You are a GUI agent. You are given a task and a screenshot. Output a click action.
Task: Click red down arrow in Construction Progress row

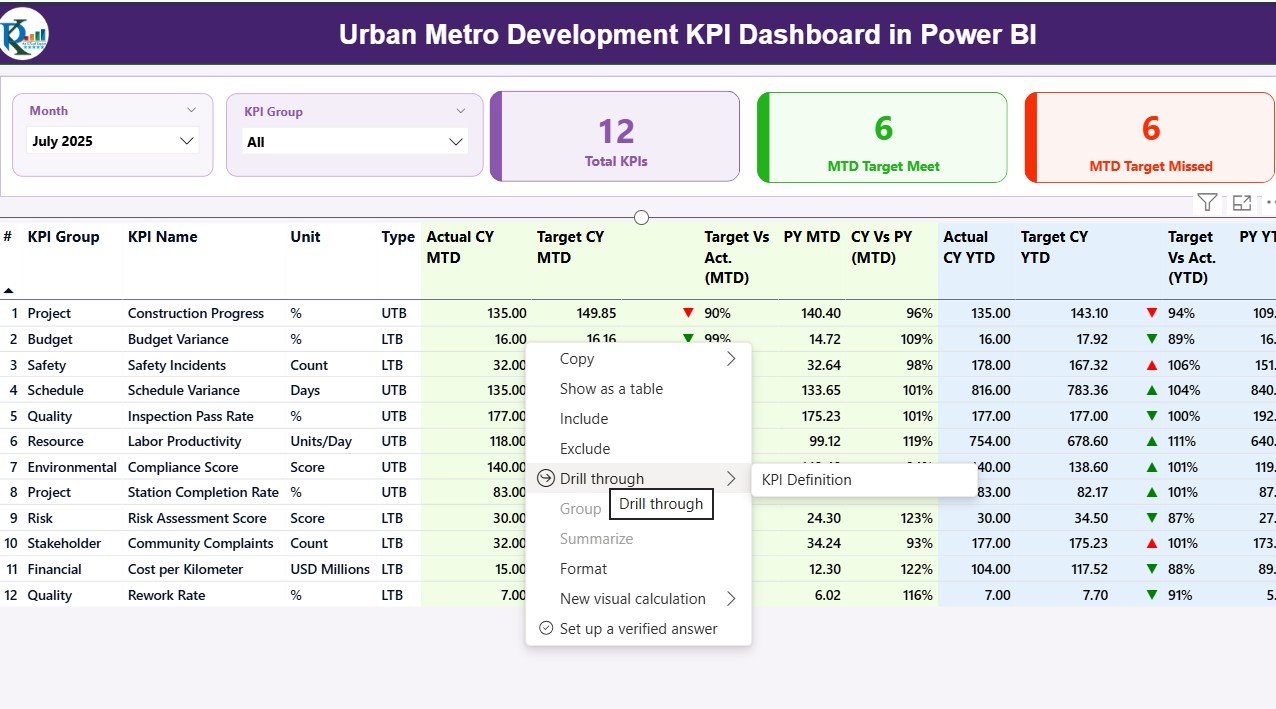688,313
